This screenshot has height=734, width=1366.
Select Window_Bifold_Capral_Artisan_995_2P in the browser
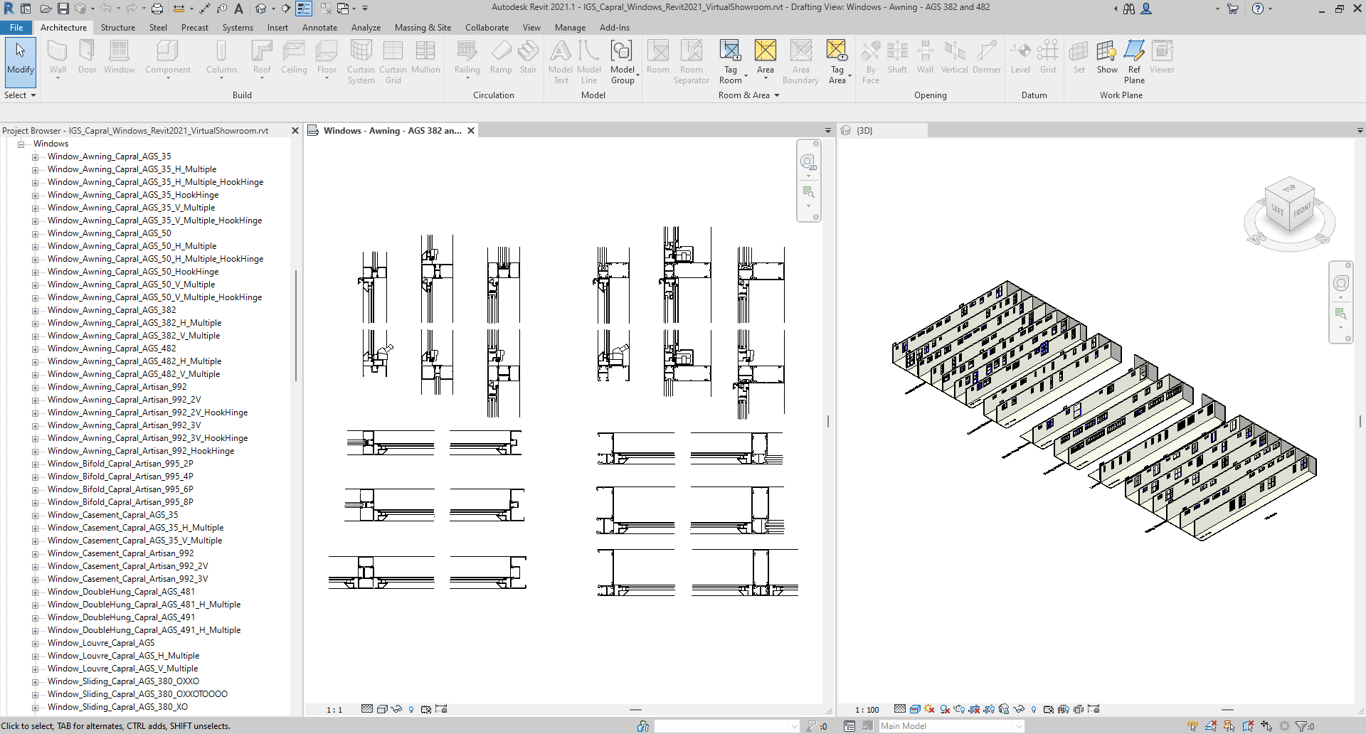120,464
